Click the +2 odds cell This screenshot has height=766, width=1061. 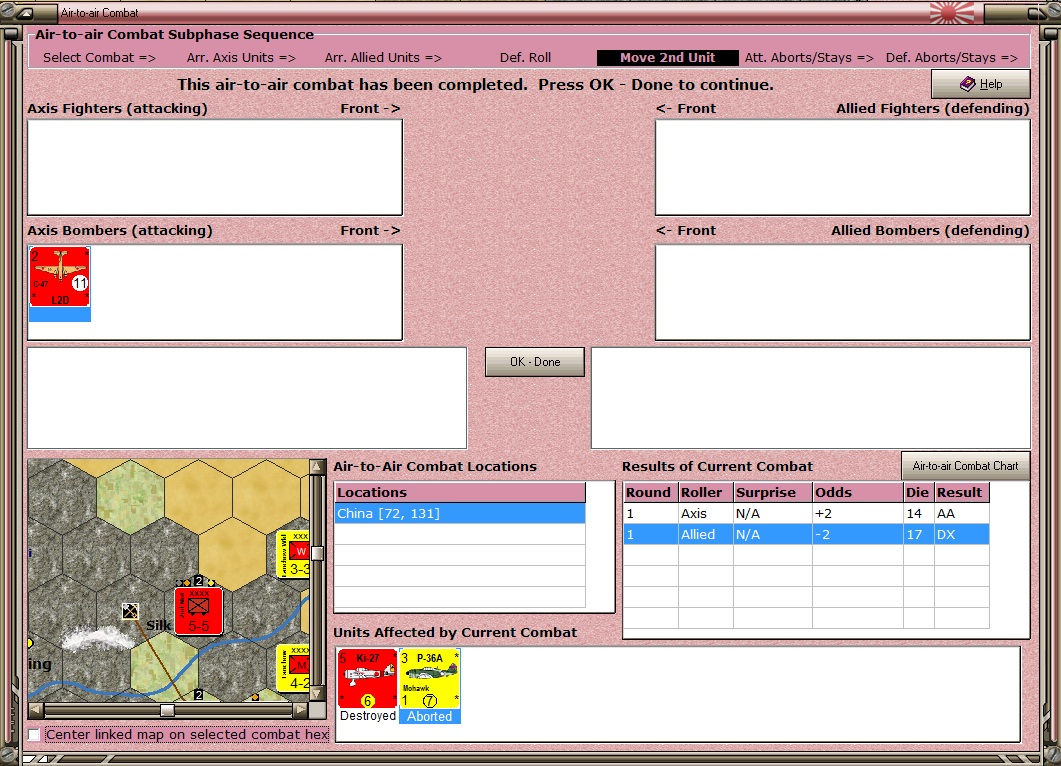(857, 514)
